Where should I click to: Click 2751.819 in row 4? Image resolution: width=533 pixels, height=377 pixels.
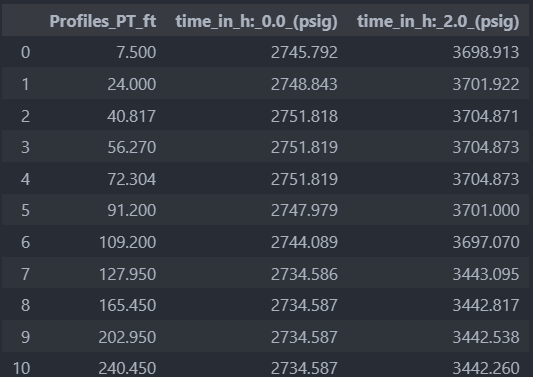[x=304, y=179]
